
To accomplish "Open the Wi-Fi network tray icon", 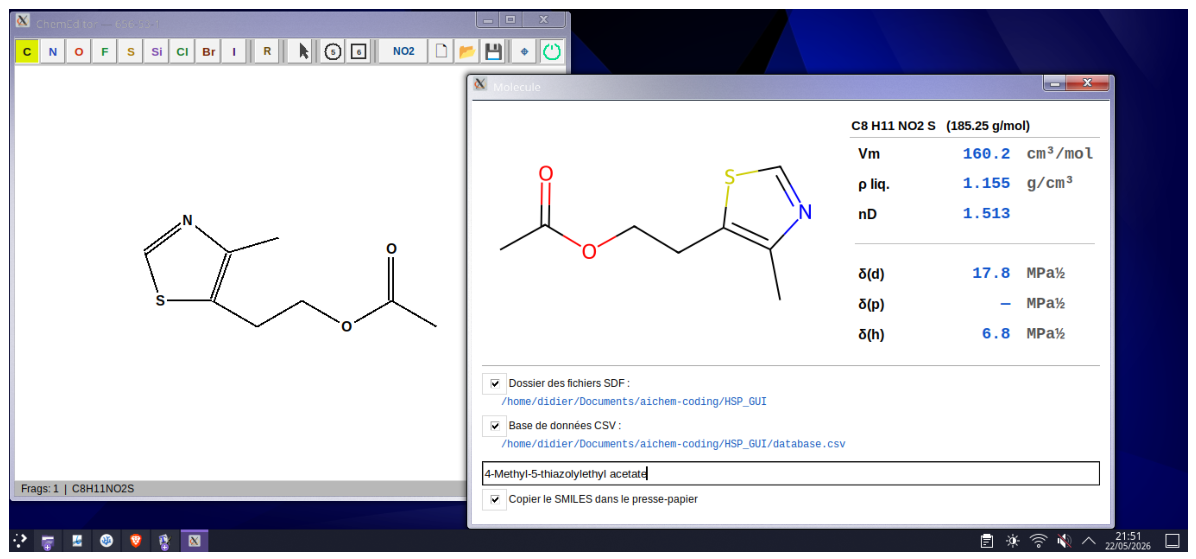I will click(1038, 541).
